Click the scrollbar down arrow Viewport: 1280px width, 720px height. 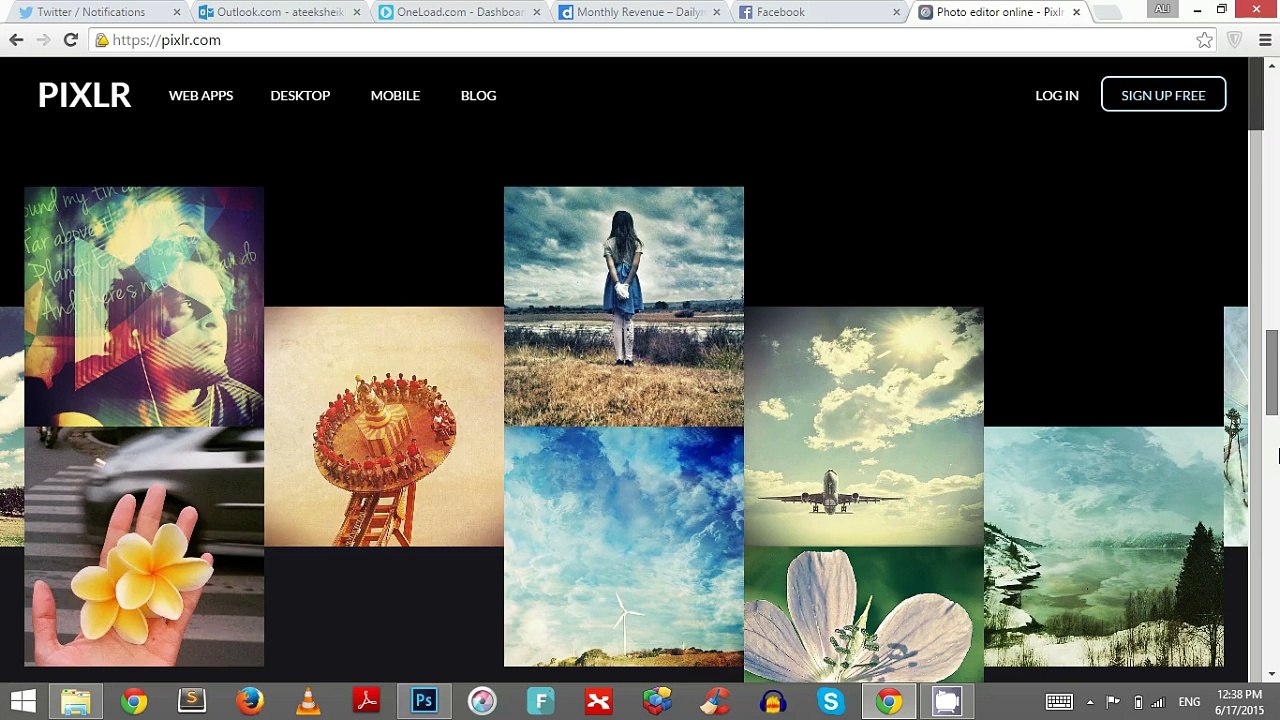click(x=1271, y=674)
